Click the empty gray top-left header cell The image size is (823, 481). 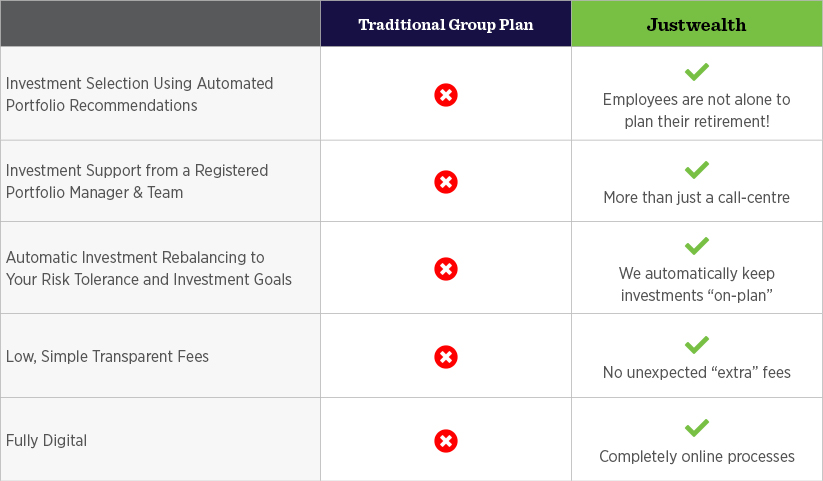160,25
